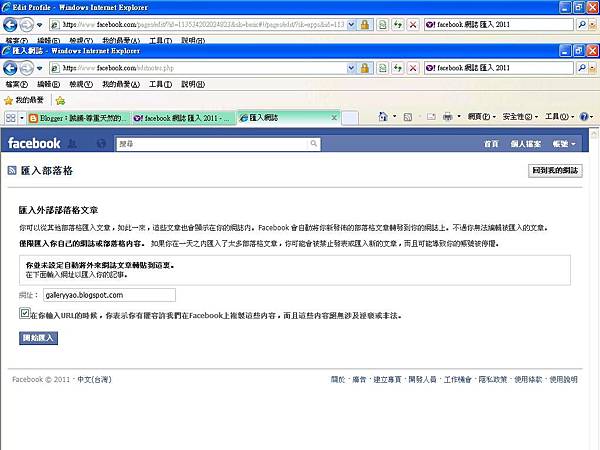
Task: Open 工具 menu in front menu bar
Action: (160, 84)
